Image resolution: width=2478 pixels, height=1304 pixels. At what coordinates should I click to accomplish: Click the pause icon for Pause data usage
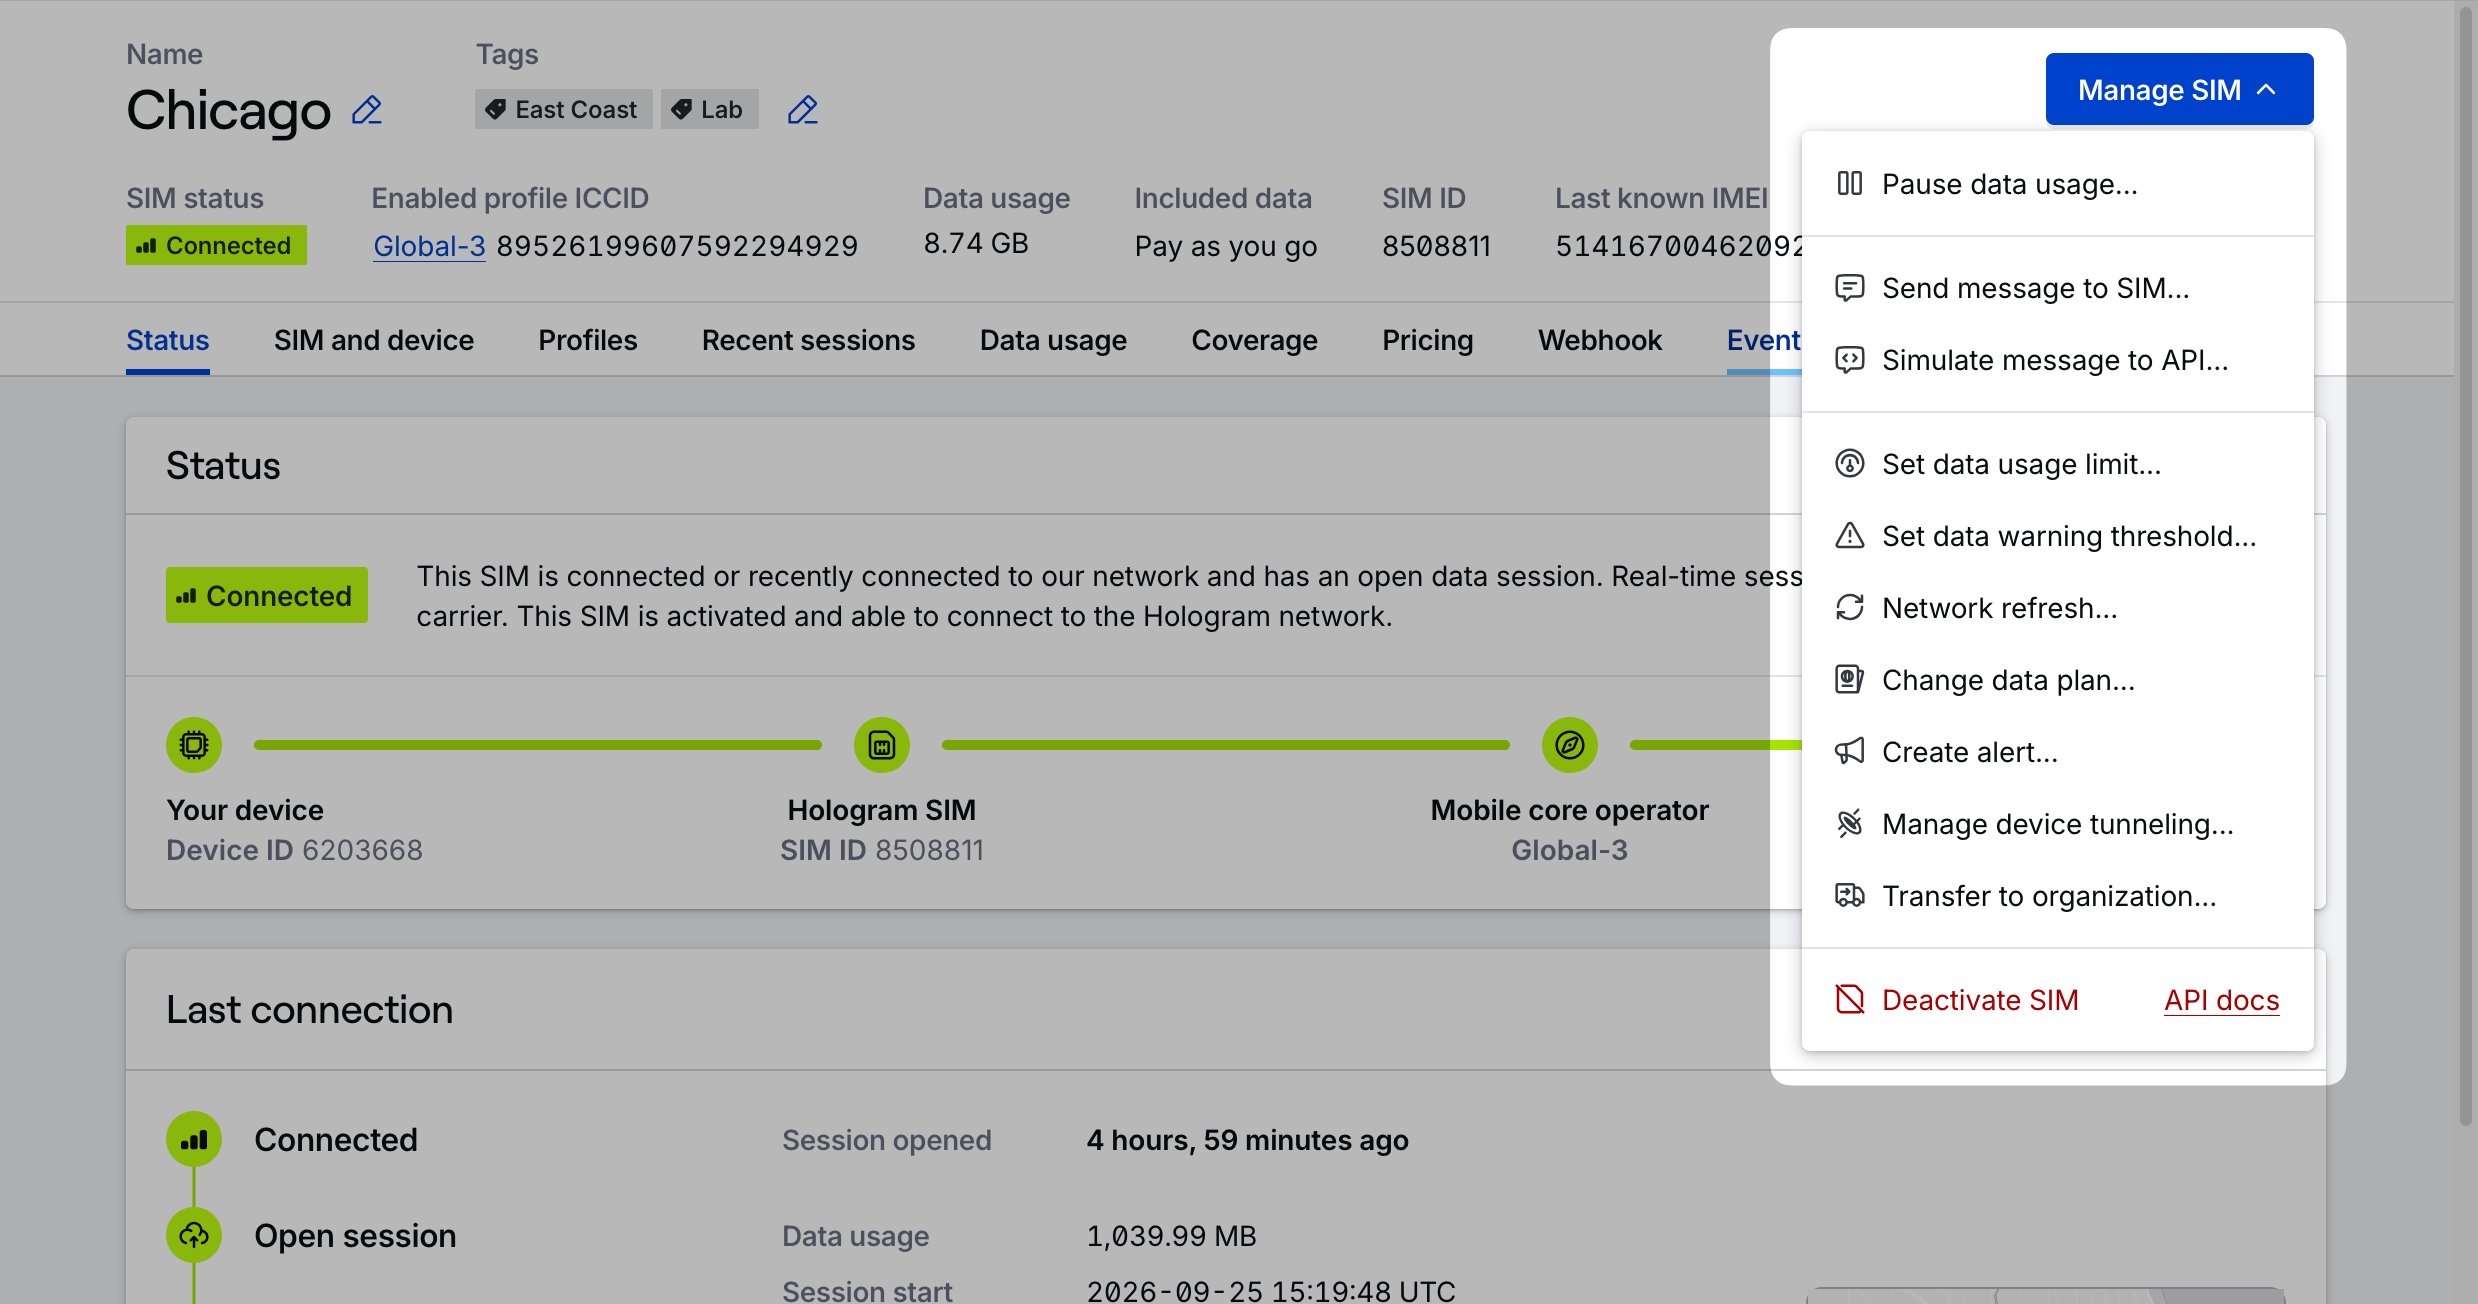(x=1849, y=184)
